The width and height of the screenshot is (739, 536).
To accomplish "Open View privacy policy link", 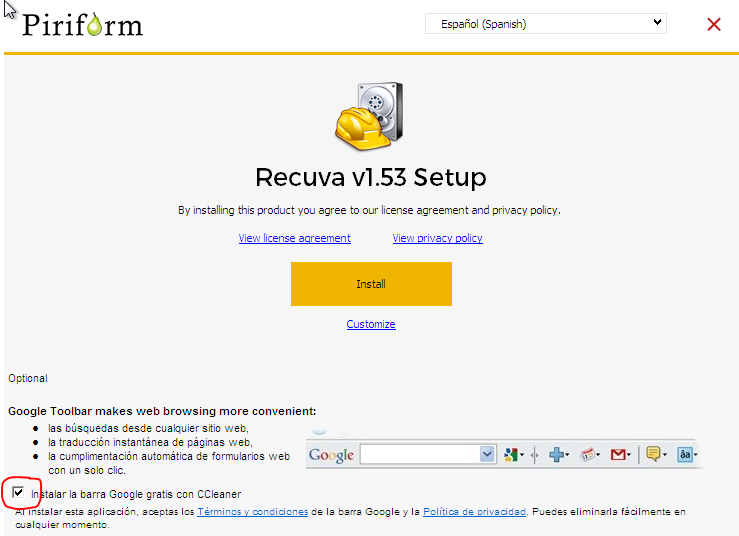I will tap(437, 238).
